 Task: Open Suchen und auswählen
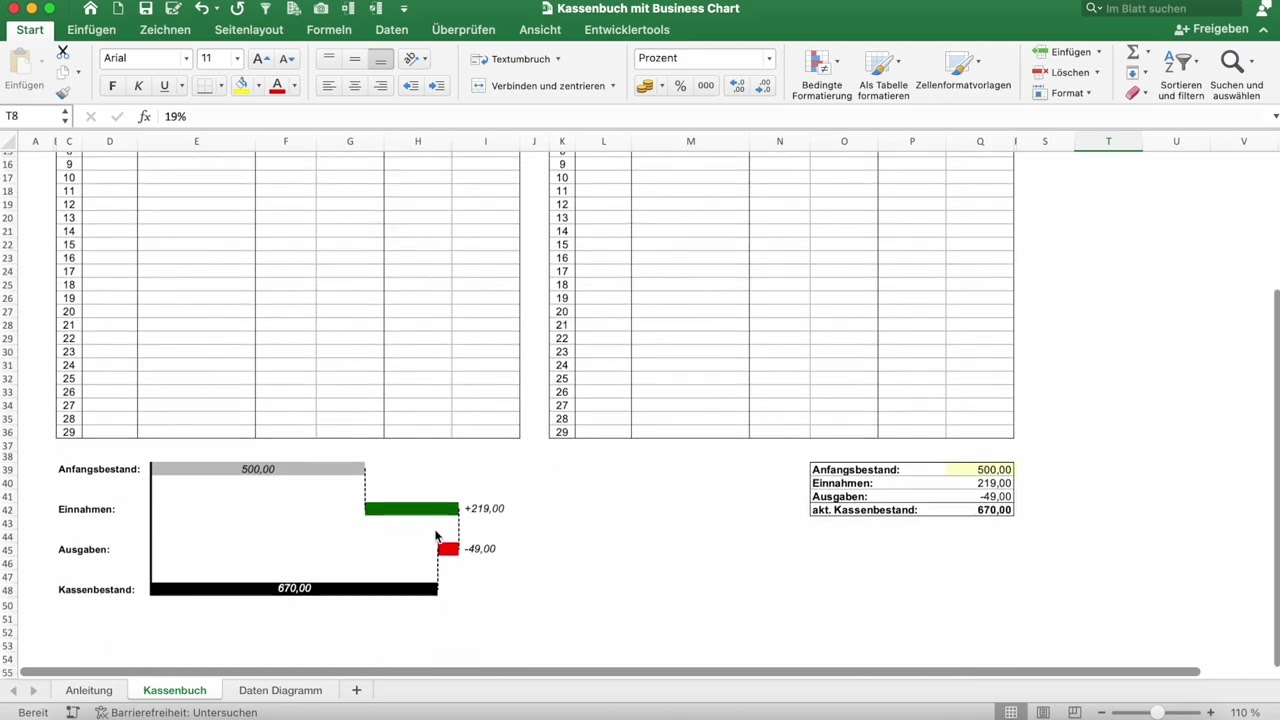1237,75
